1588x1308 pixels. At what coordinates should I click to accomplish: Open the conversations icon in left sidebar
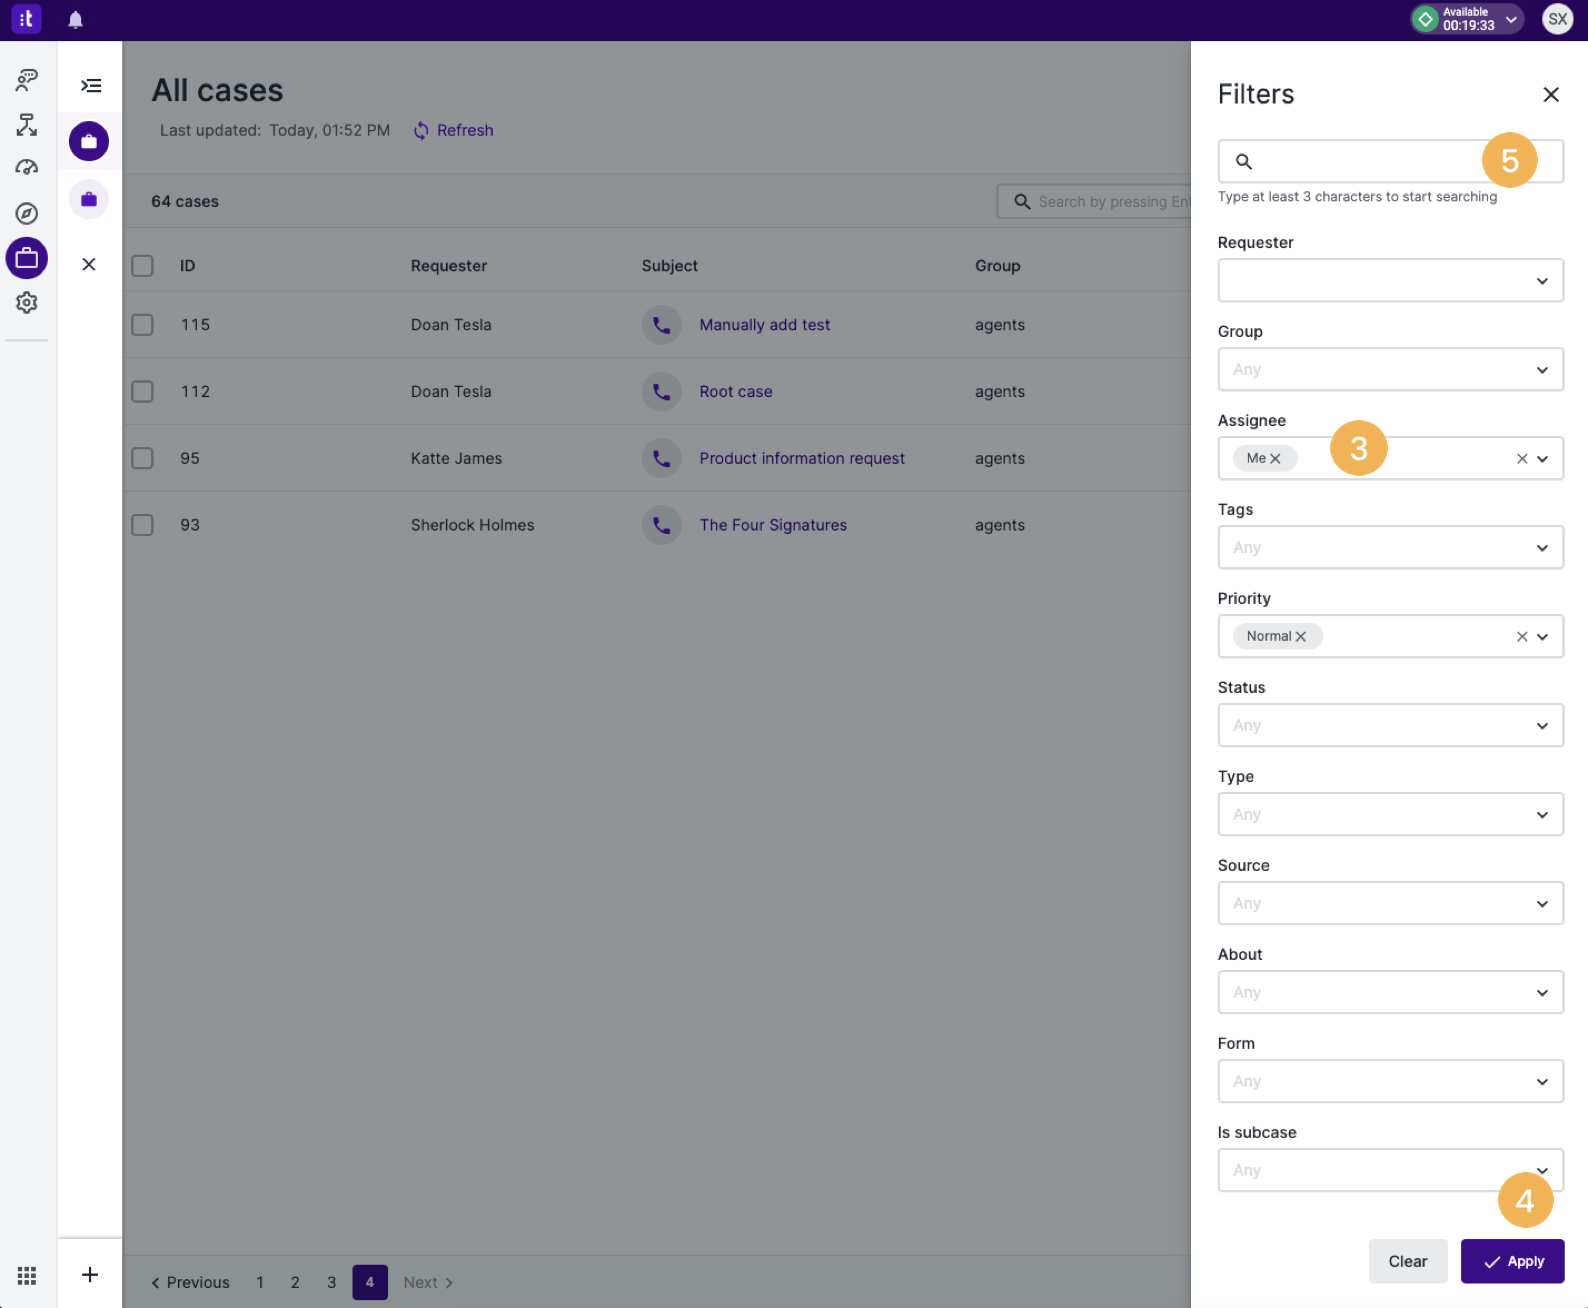click(27, 80)
